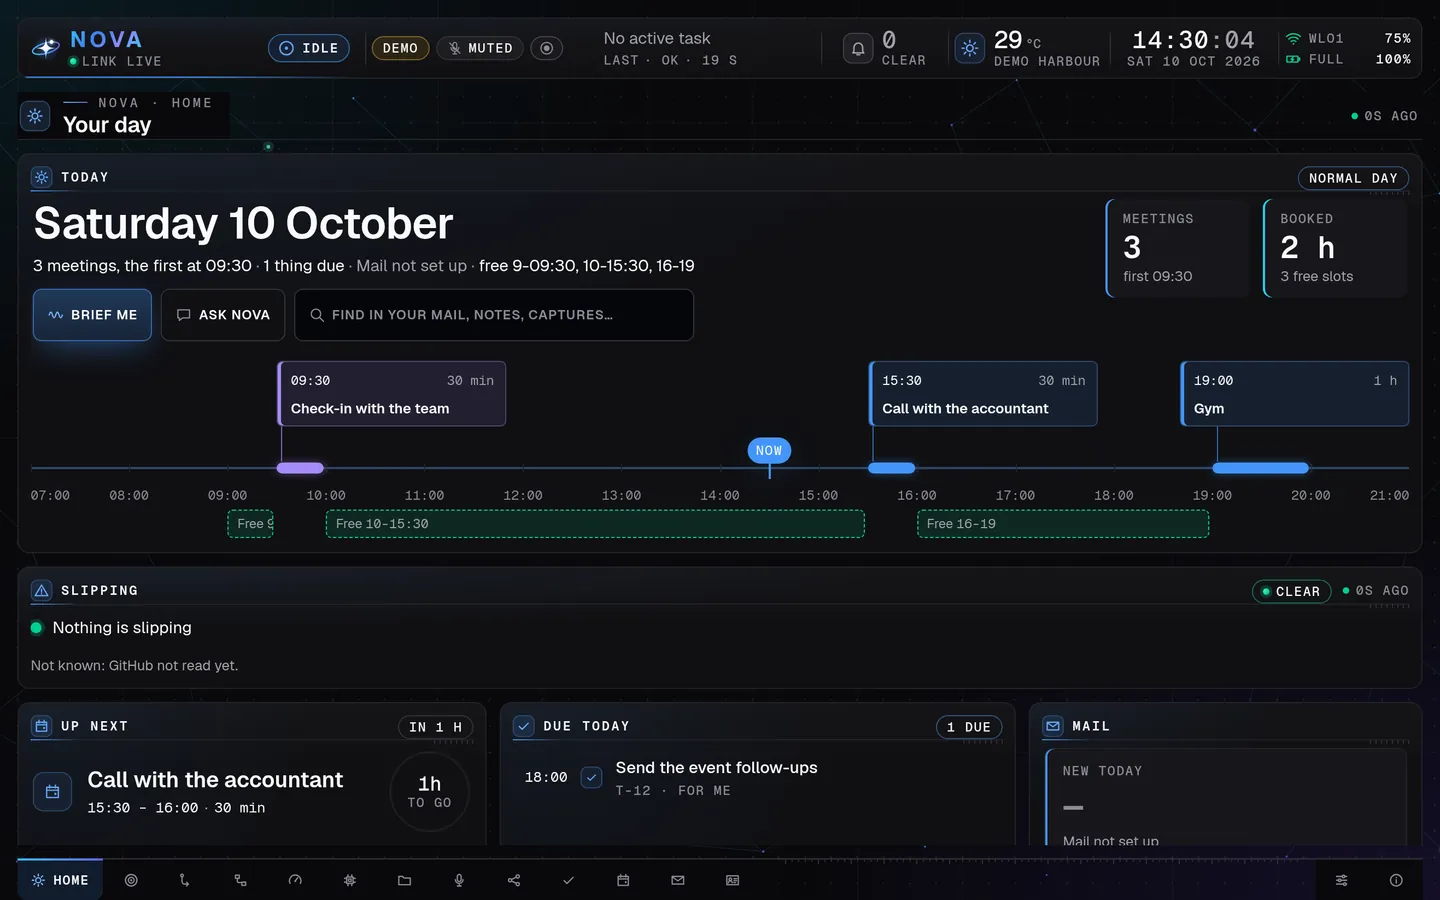
Task: Open the microphone icon in bottom nav
Action: (x=459, y=880)
